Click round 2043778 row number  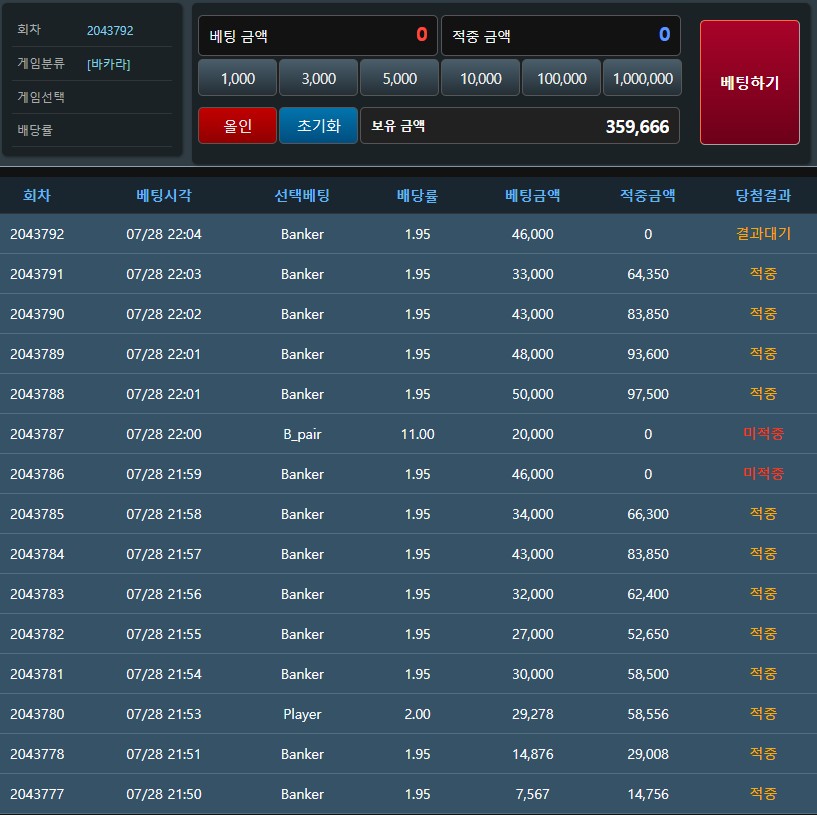(x=37, y=754)
